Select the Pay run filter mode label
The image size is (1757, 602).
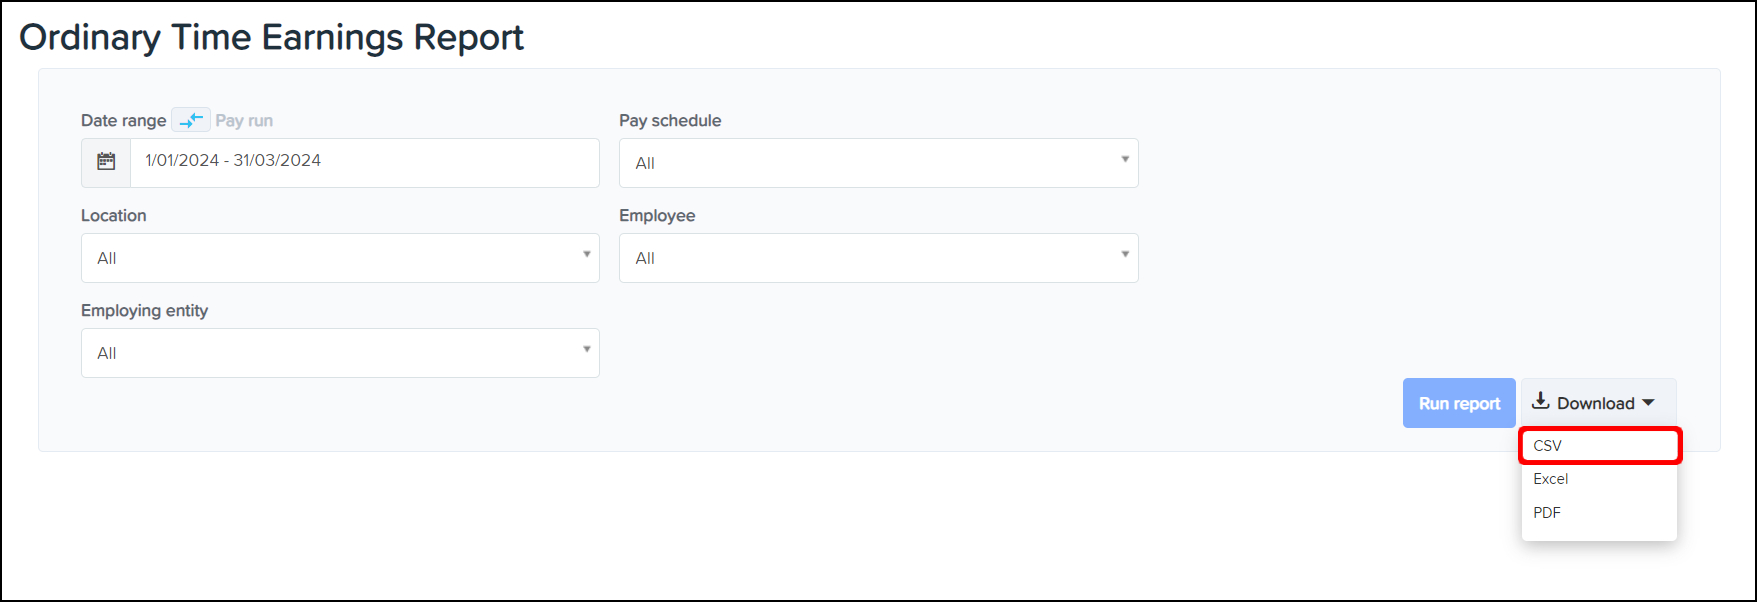pos(244,121)
